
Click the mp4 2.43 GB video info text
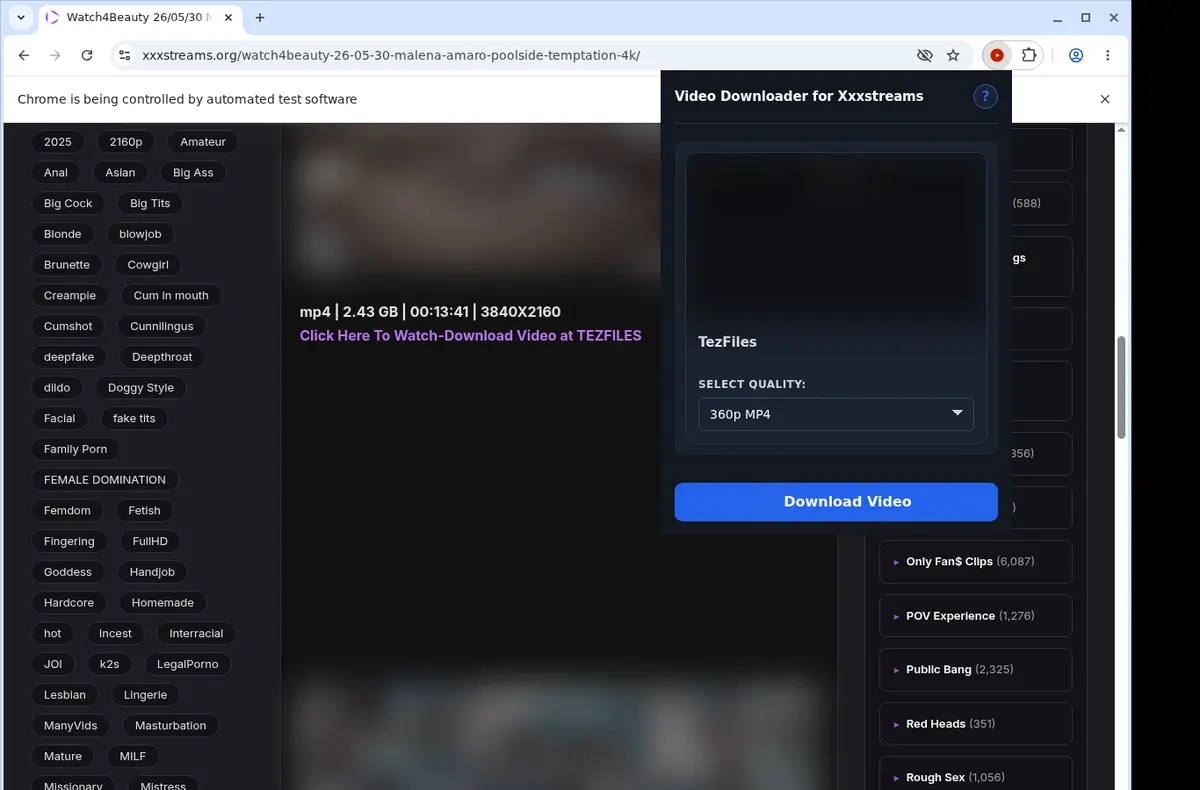coord(430,312)
